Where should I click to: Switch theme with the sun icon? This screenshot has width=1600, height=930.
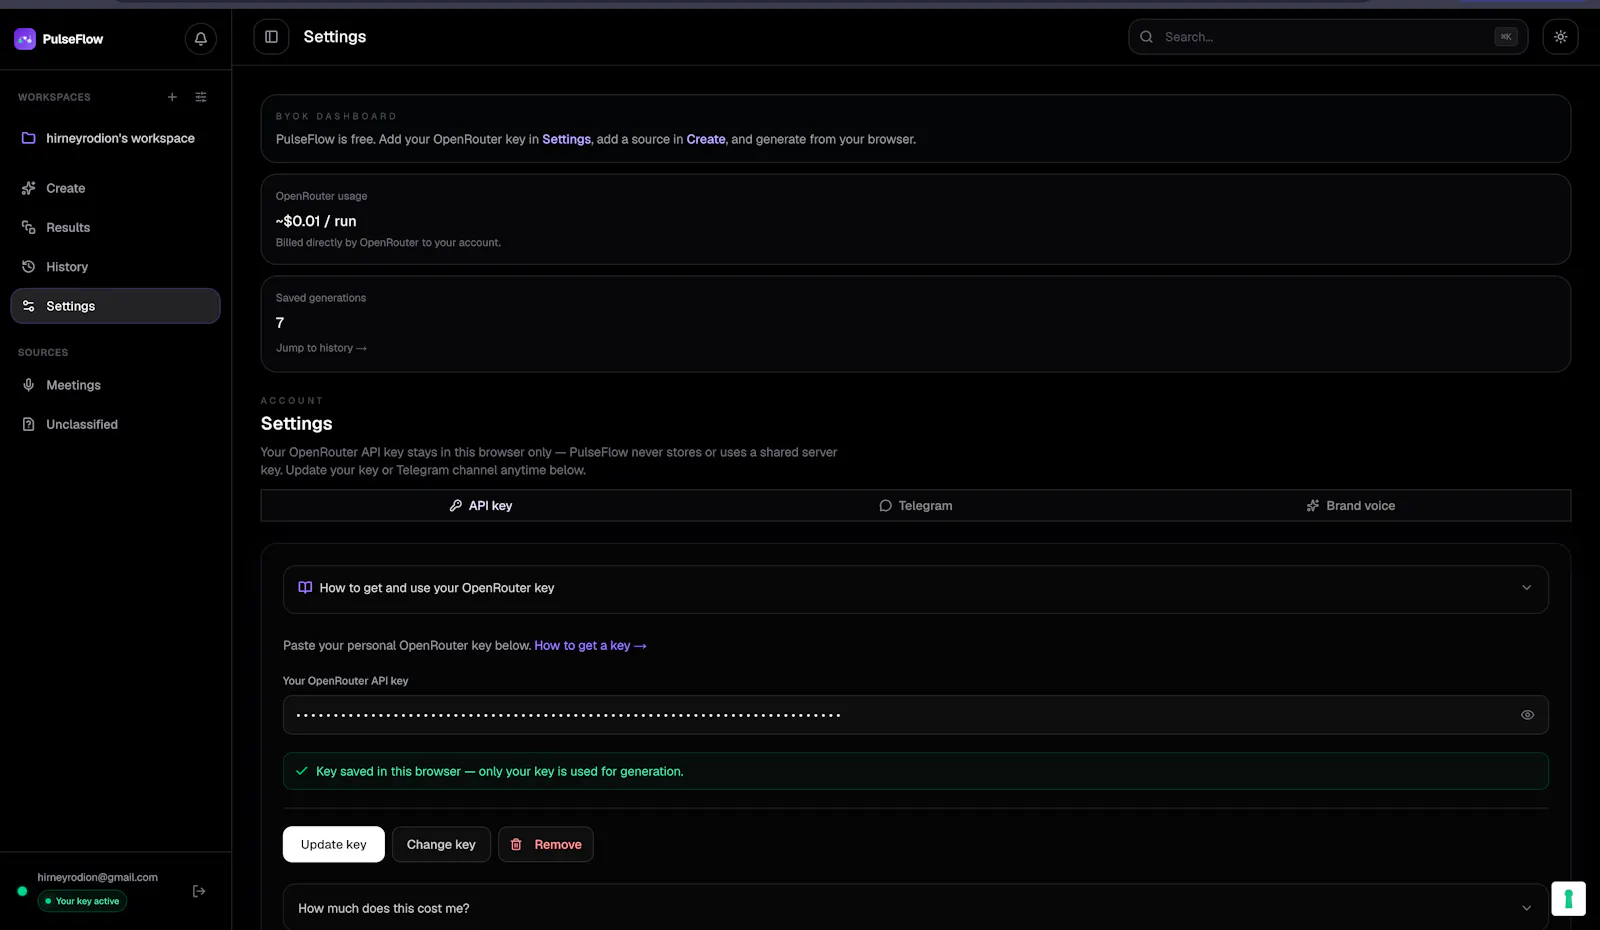pos(1560,37)
